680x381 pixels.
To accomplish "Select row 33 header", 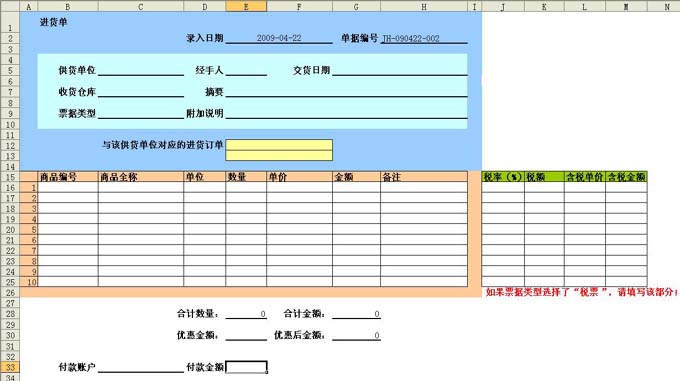I will point(10,367).
